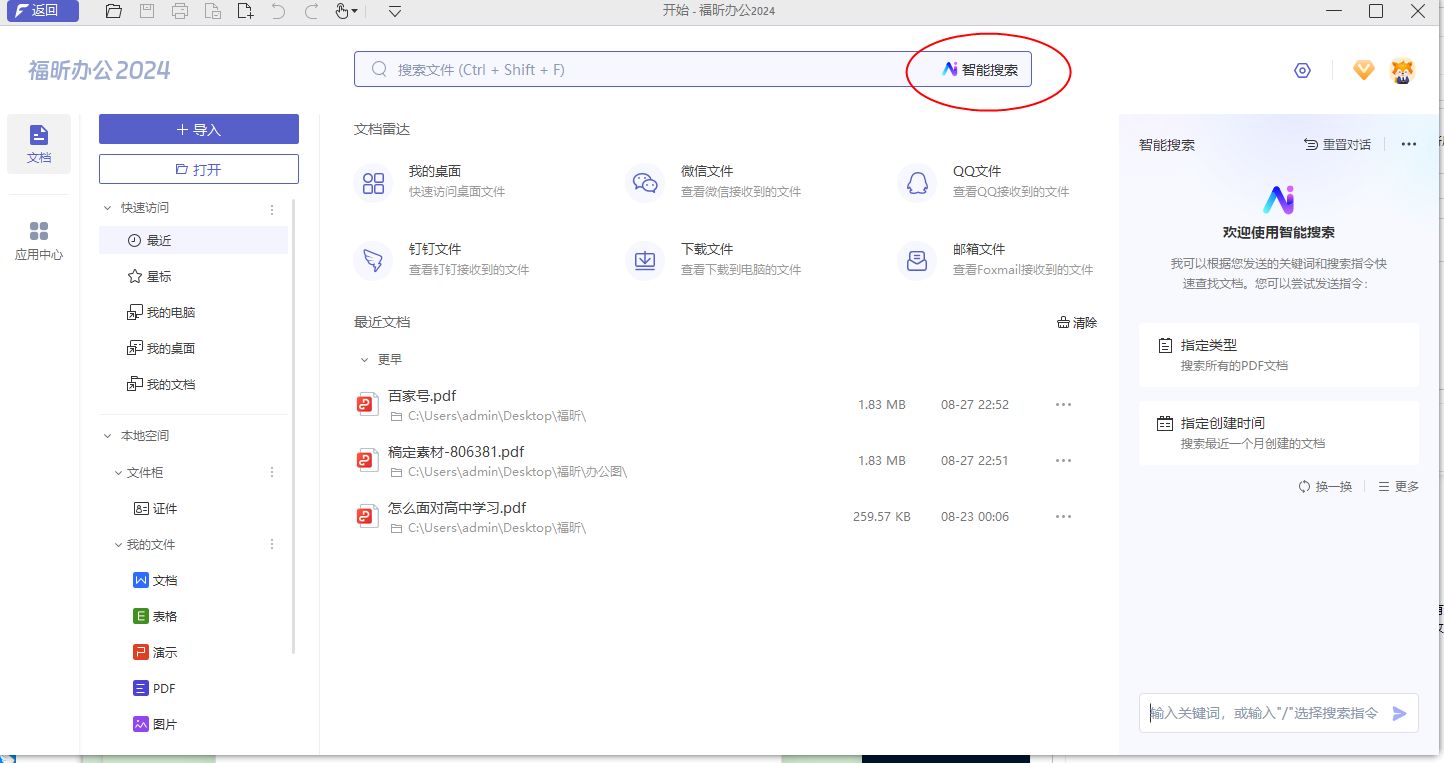Open more options for 怎么面对高中学习.pdf
Screen dimensions: 1444x763
click(1063, 516)
